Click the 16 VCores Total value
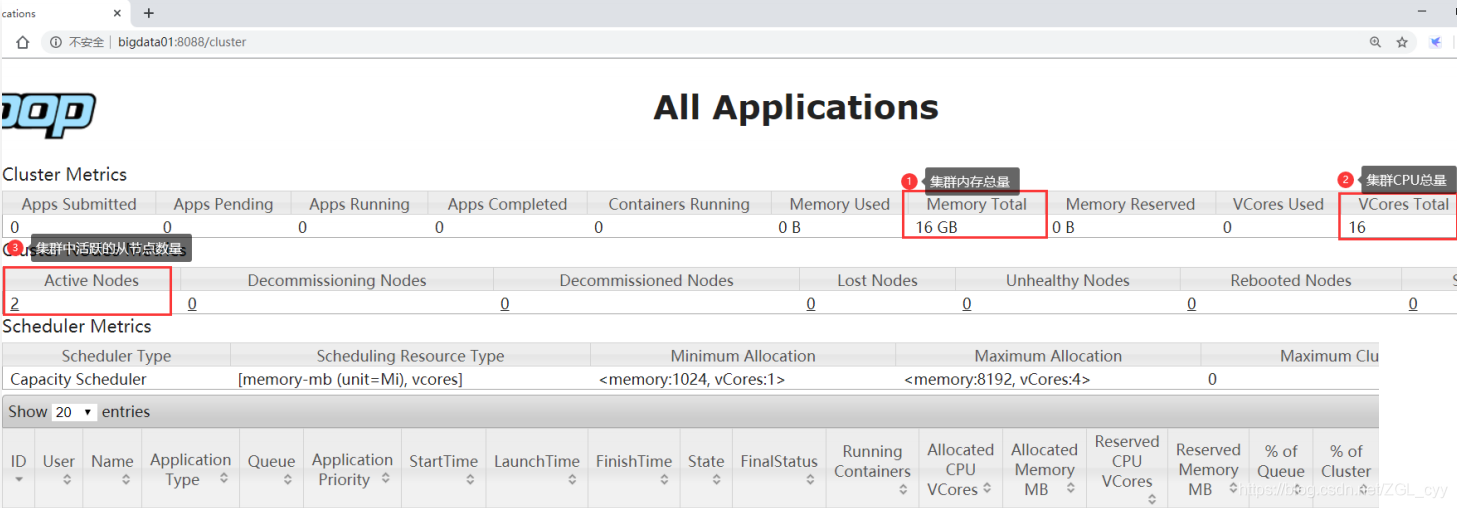This screenshot has width=1457, height=508. coord(1357,227)
